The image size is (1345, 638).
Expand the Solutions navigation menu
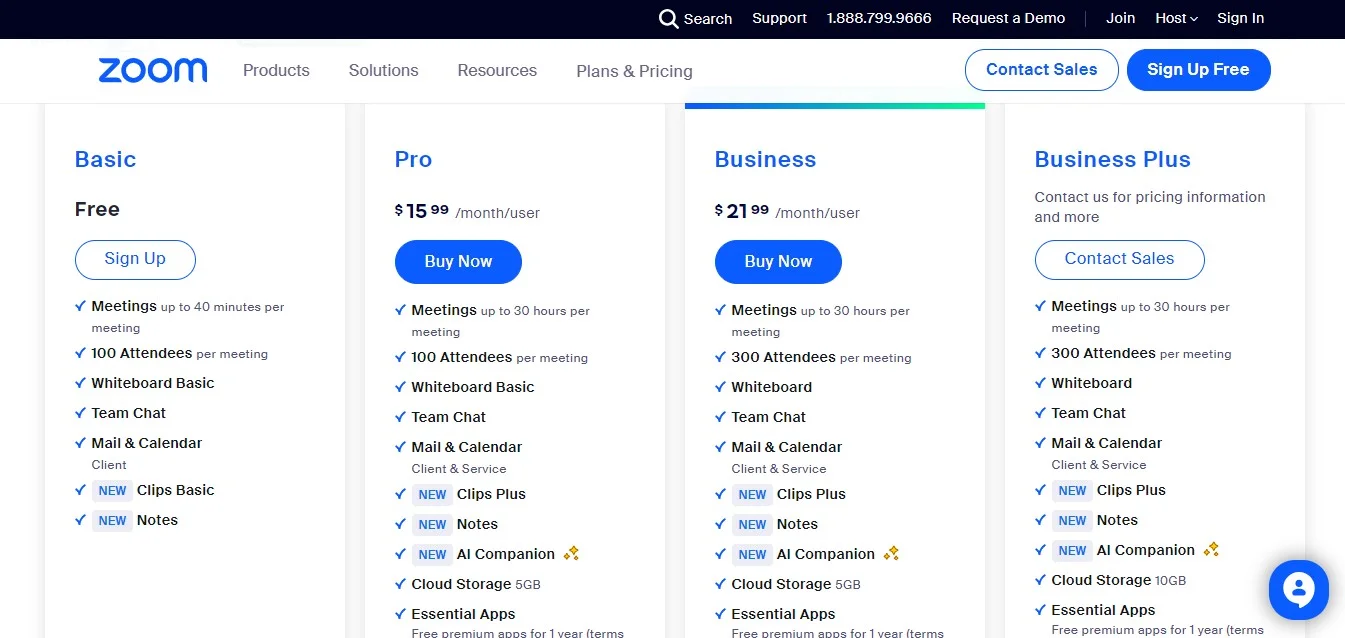point(383,70)
